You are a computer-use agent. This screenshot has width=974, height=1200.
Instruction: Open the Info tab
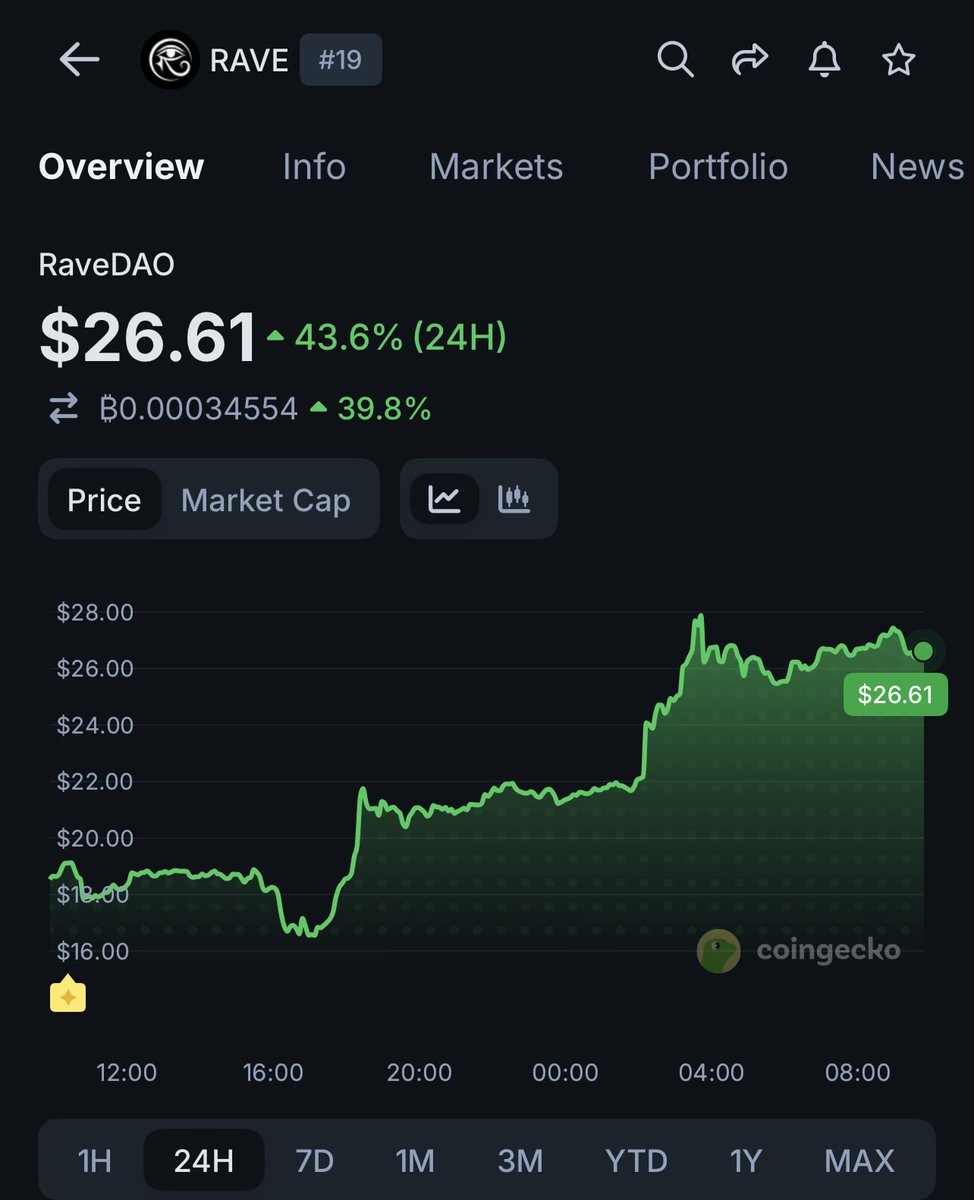314,166
